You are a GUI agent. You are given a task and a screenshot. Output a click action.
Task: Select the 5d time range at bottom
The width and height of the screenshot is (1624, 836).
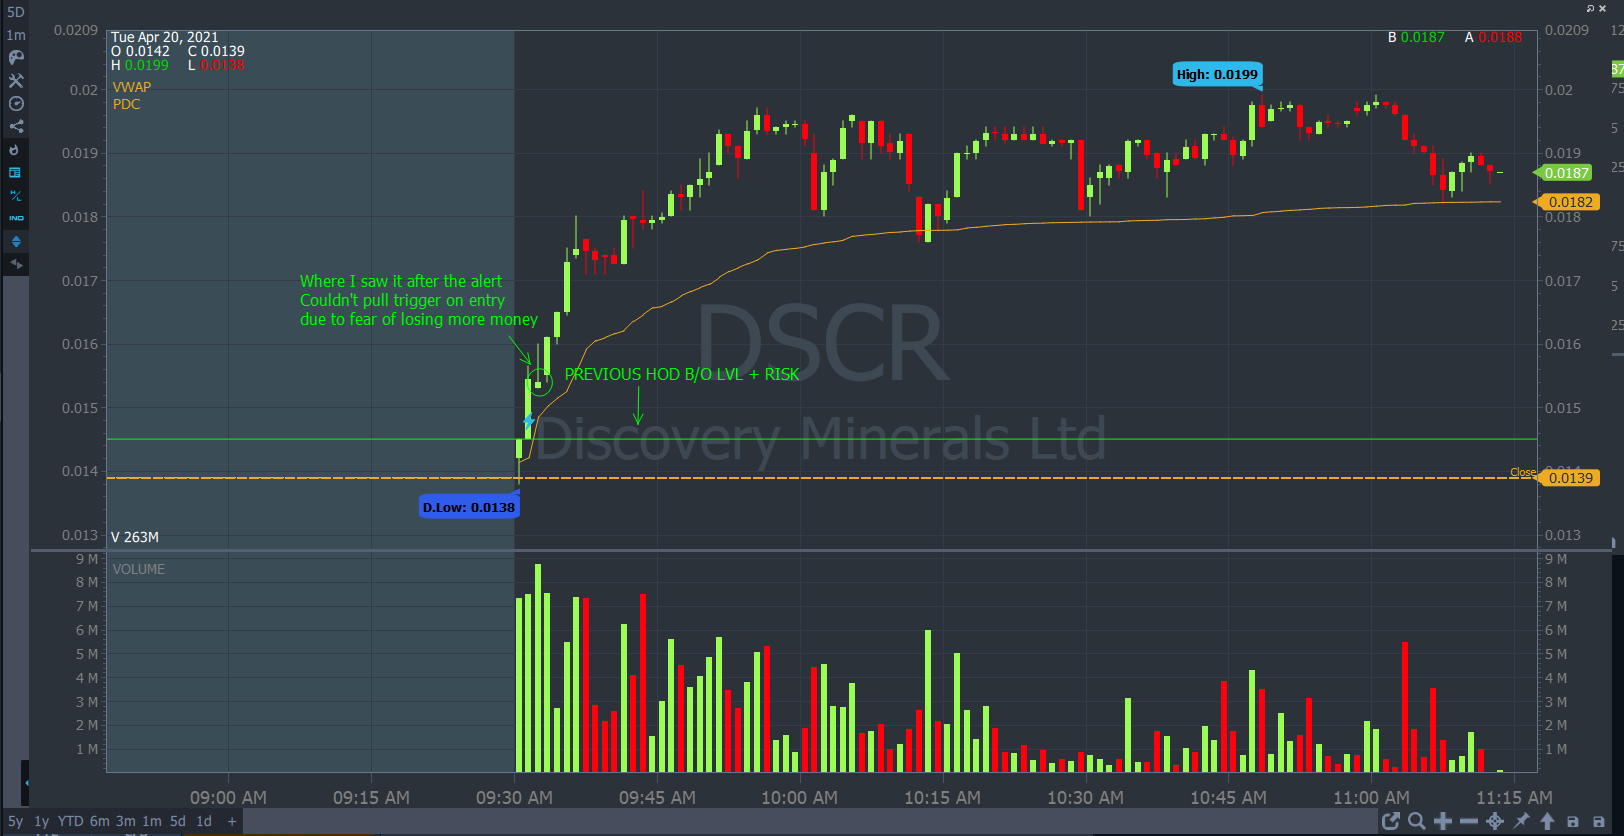(177, 822)
